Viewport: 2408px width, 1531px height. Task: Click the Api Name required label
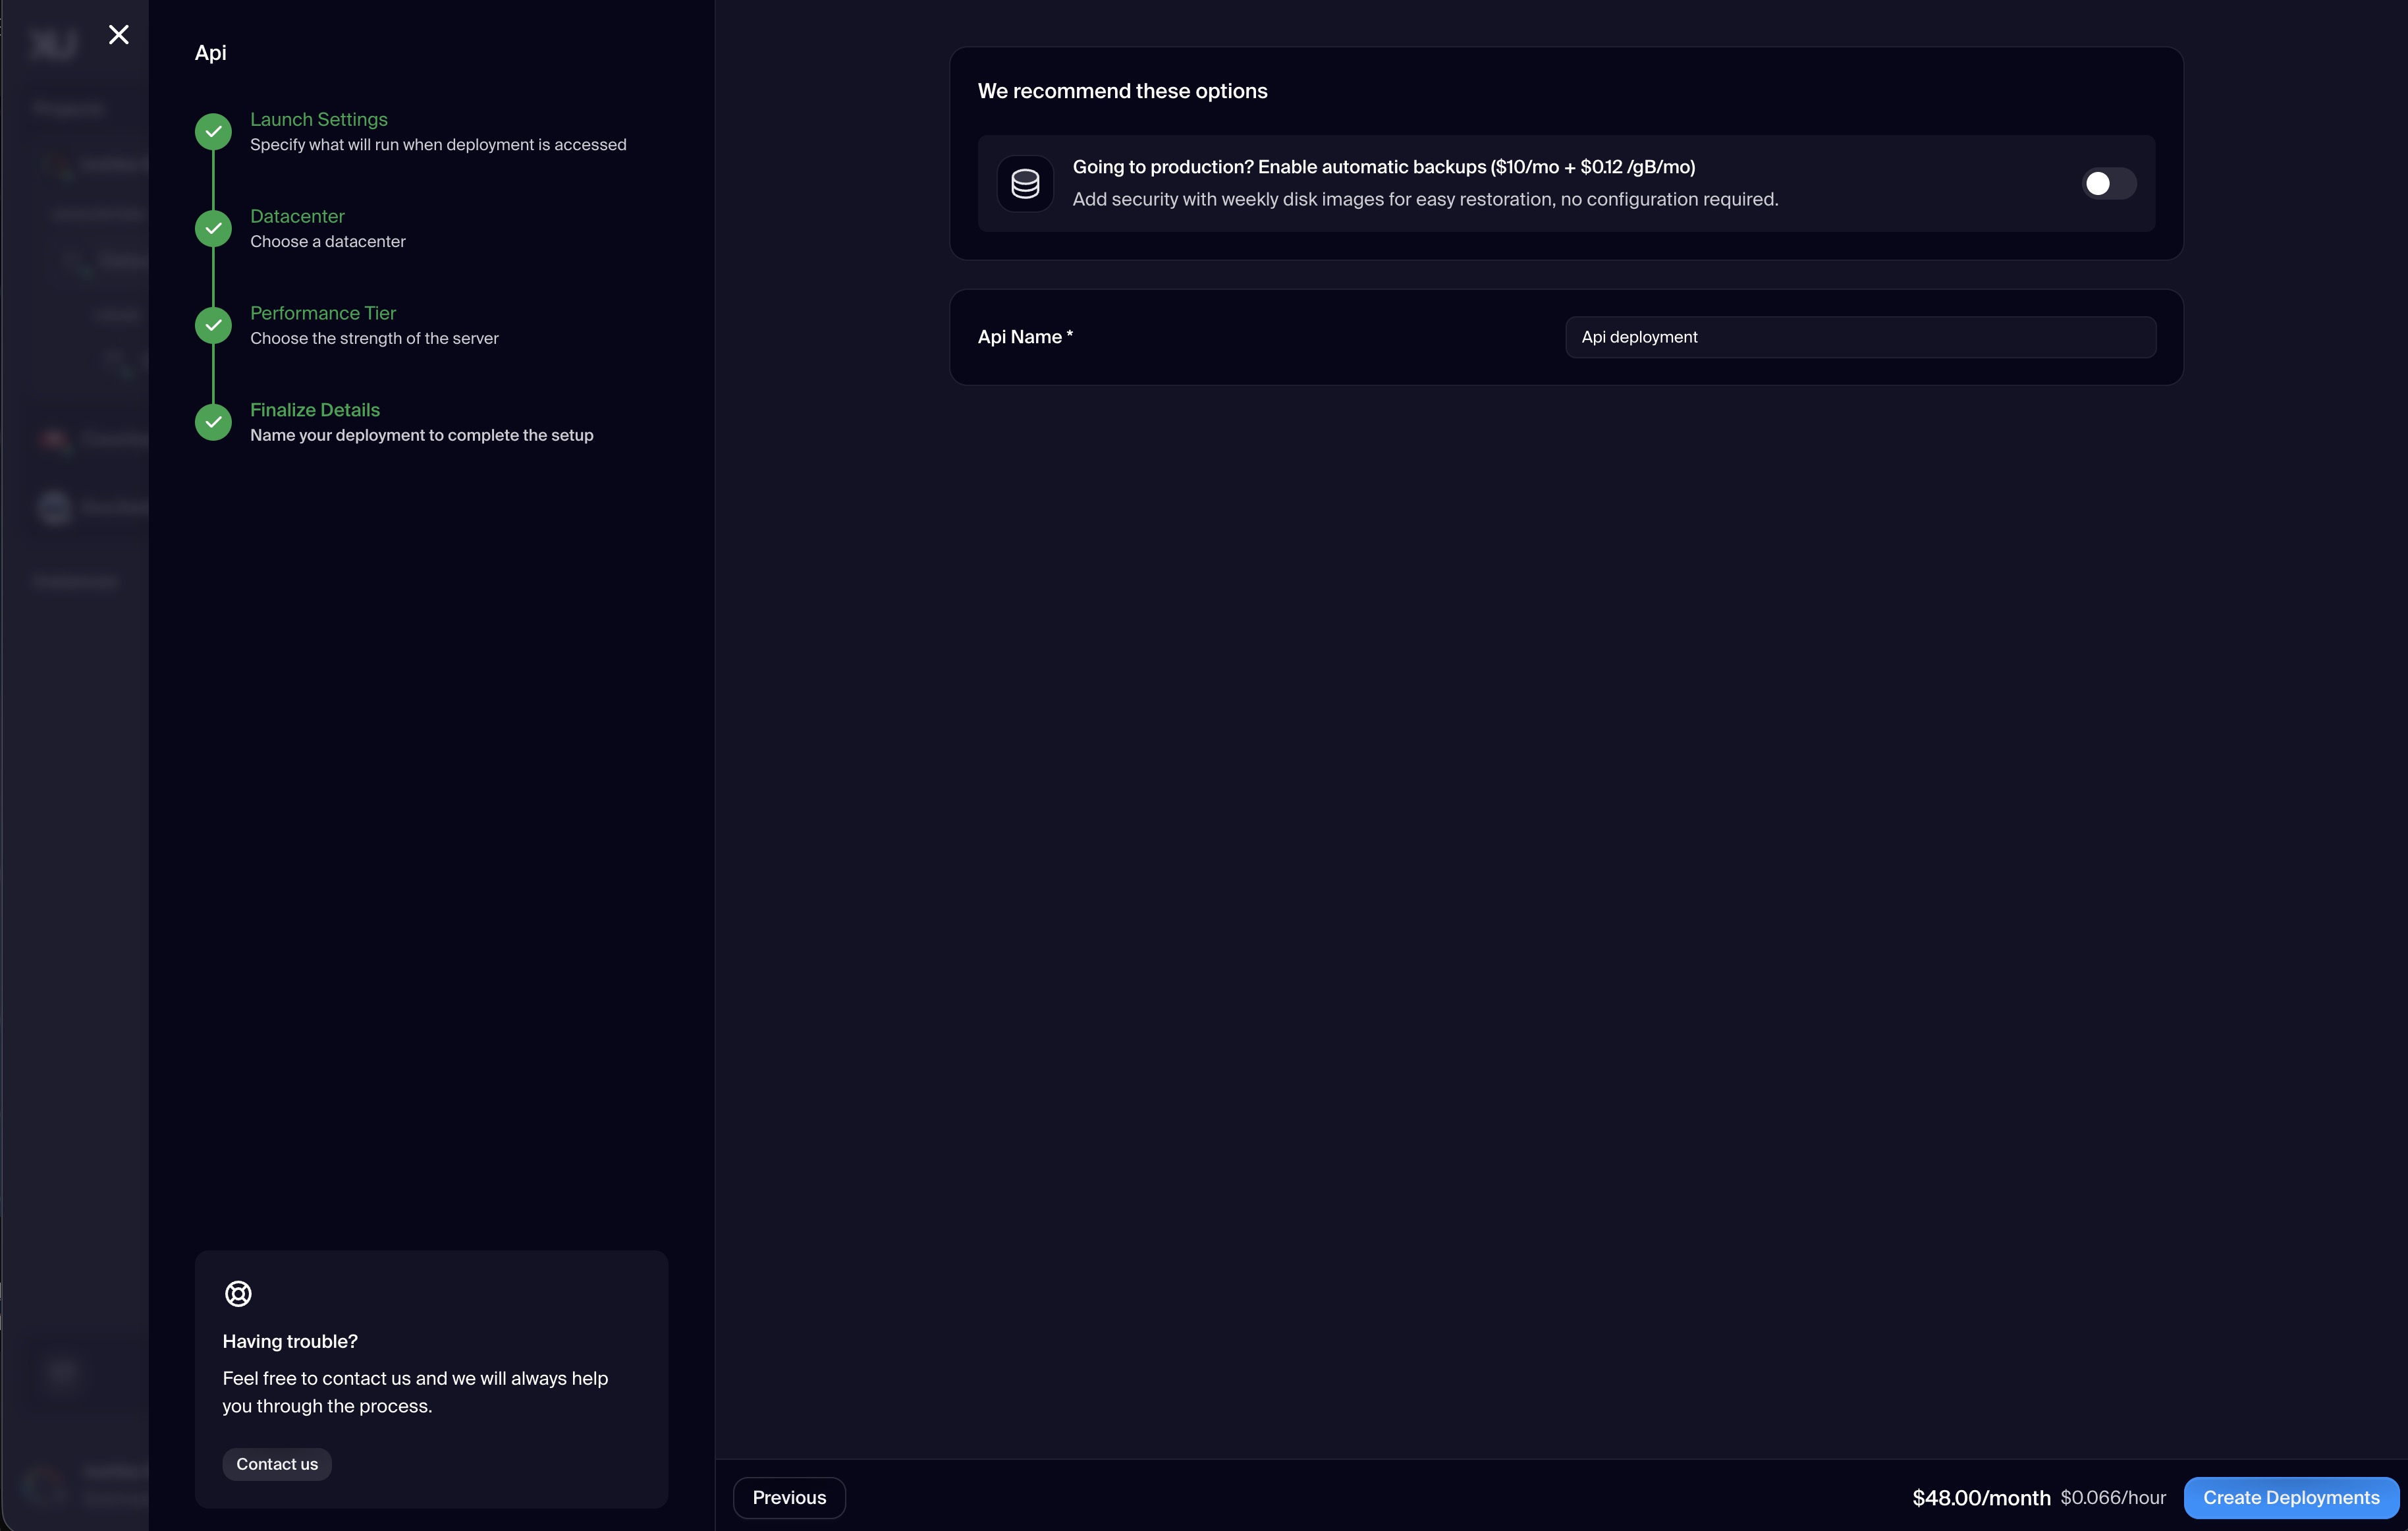tap(1024, 337)
